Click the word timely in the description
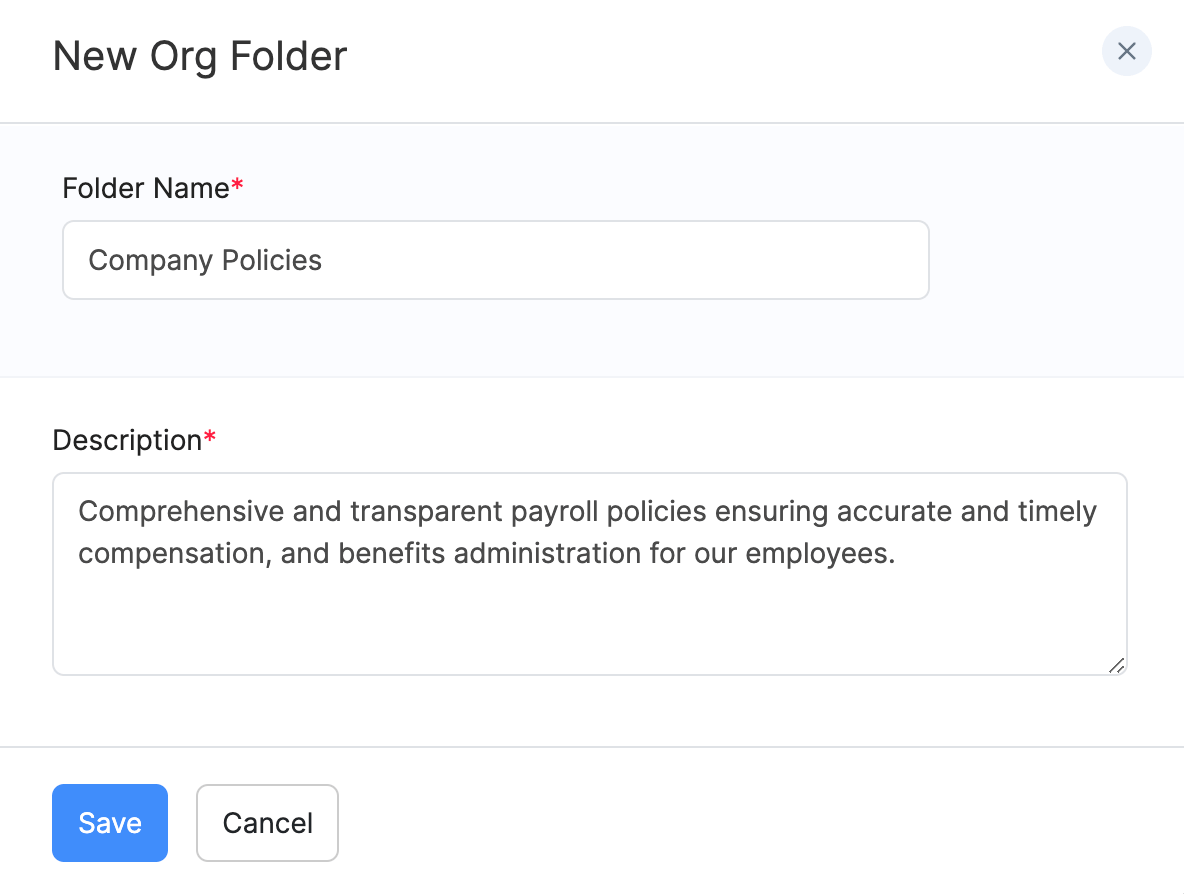Viewport: 1184px width, 894px height. point(1057,512)
